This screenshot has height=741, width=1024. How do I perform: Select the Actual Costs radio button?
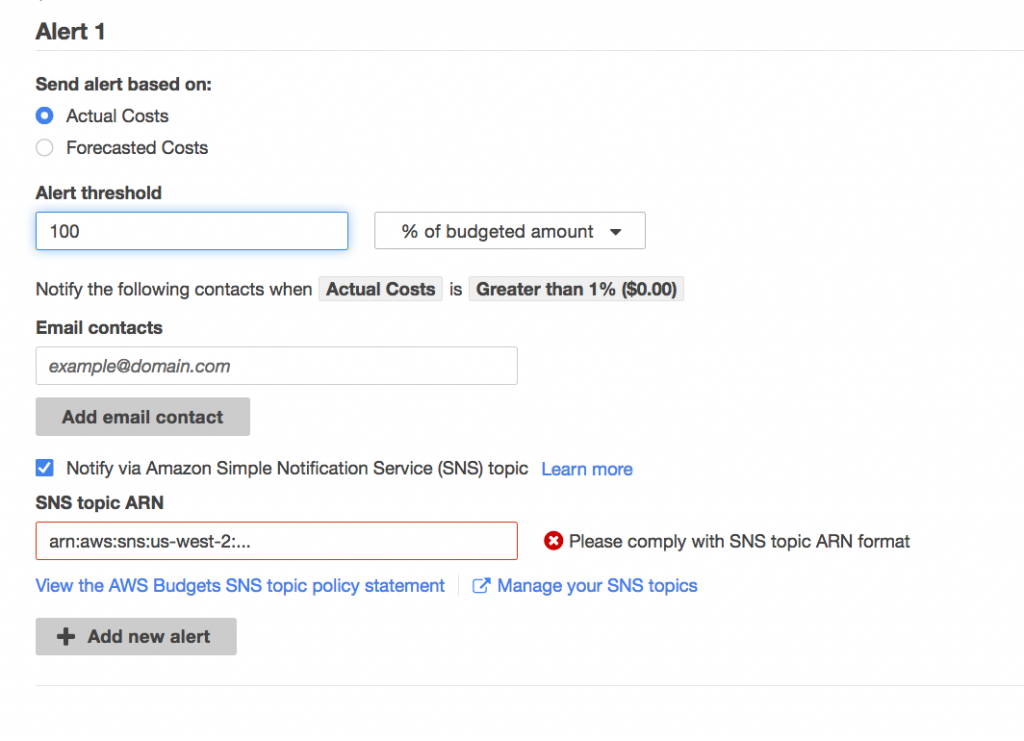(x=44, y=116)
